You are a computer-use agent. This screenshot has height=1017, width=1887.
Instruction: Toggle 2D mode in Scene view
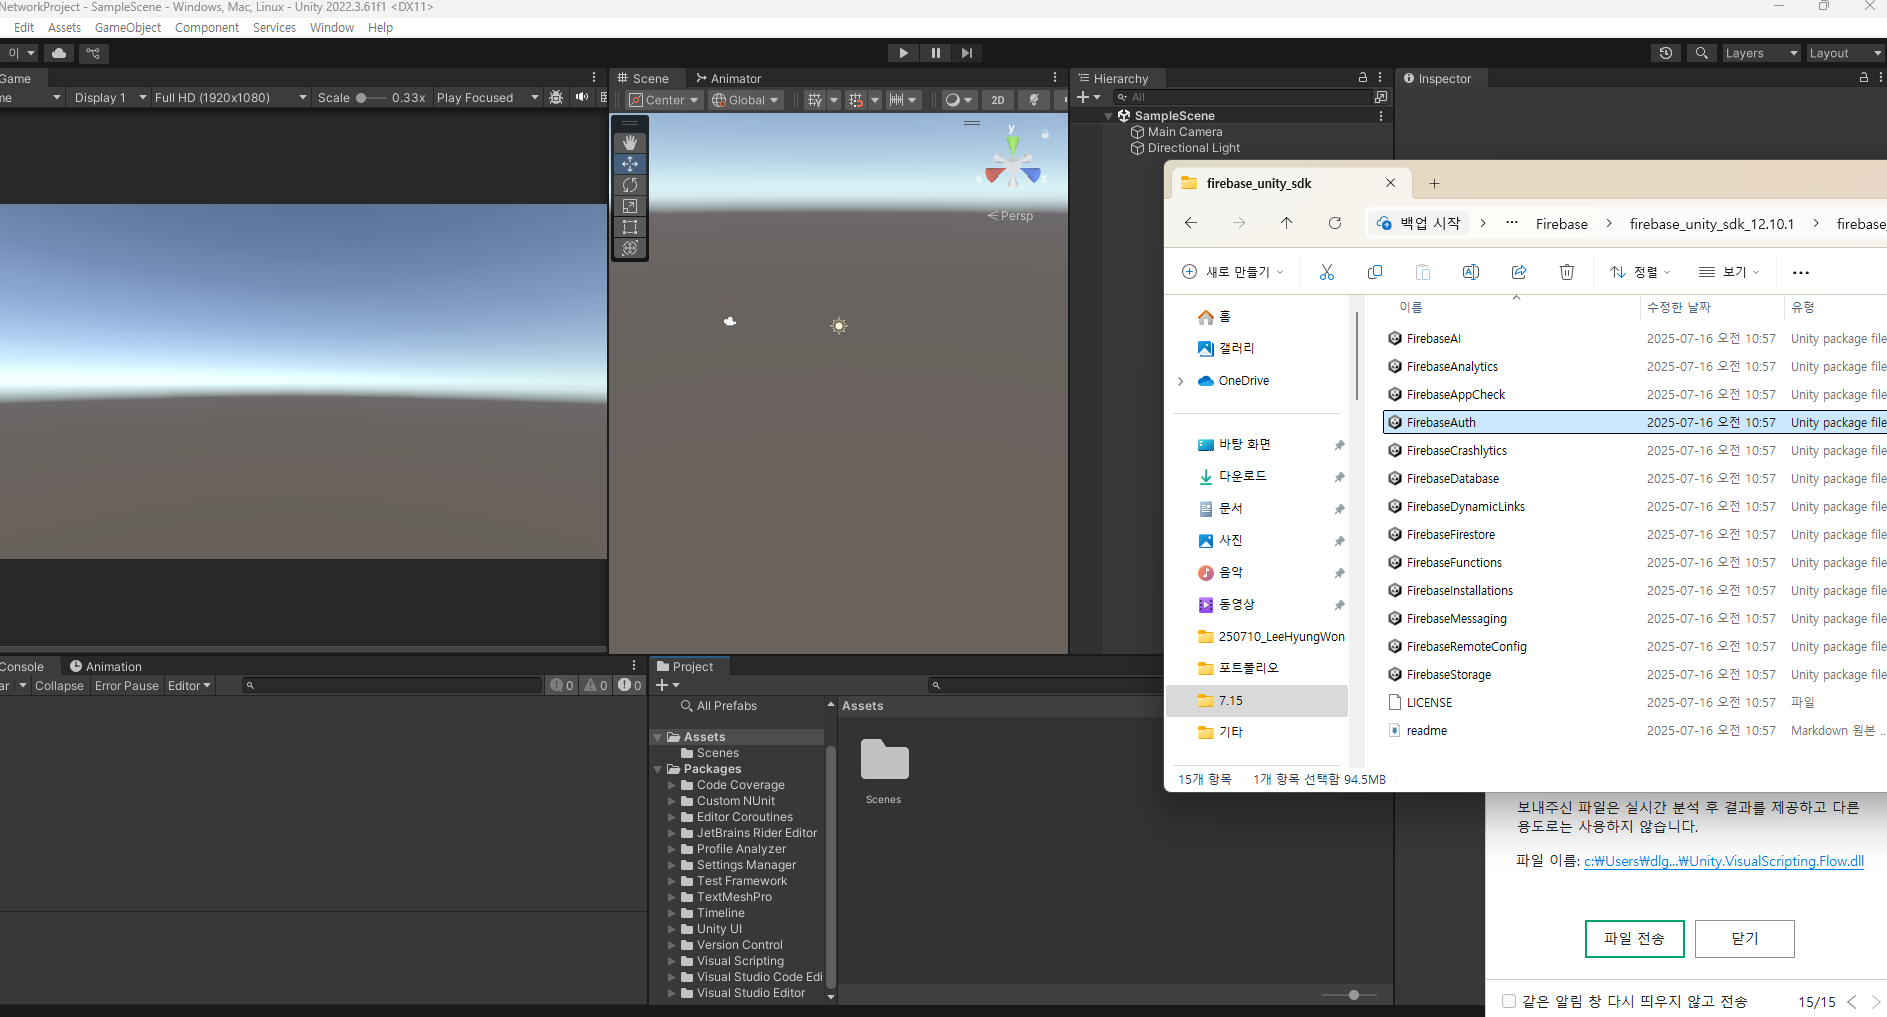998,100
